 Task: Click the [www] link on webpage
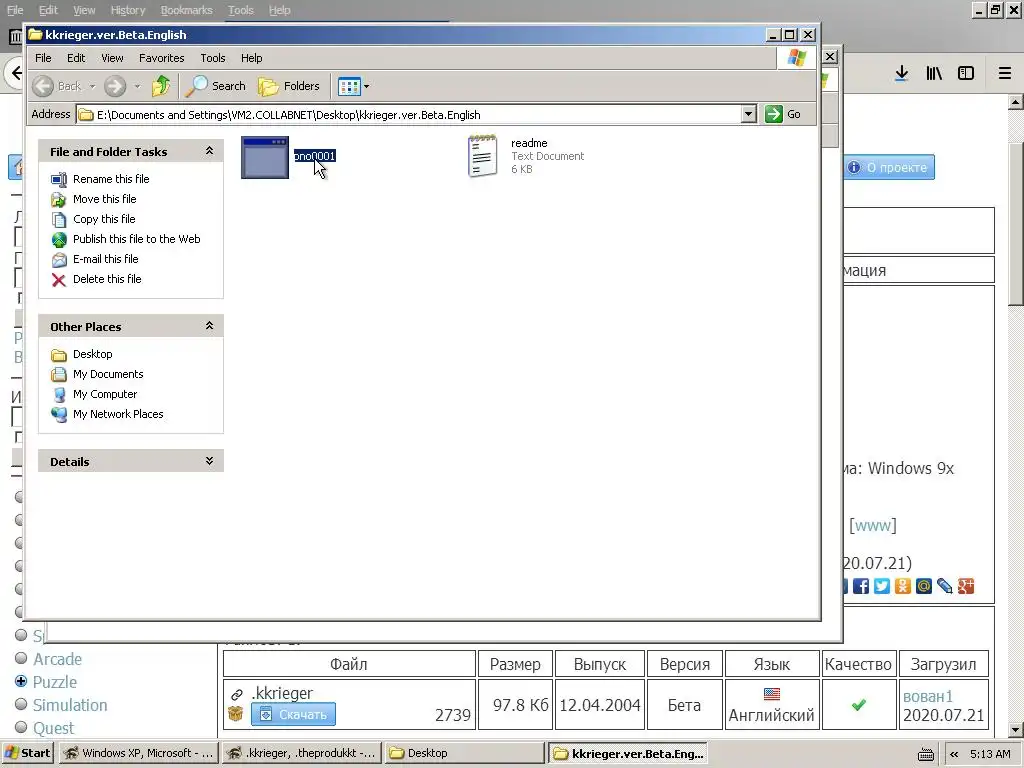click(x=872, y=525)
